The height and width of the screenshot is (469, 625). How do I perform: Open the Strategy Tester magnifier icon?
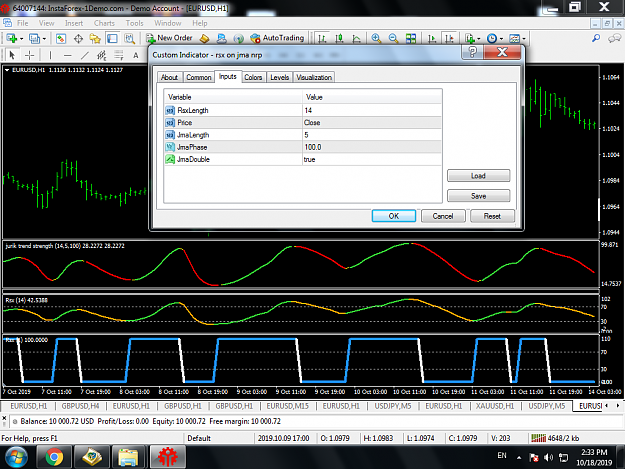[130, 39]
